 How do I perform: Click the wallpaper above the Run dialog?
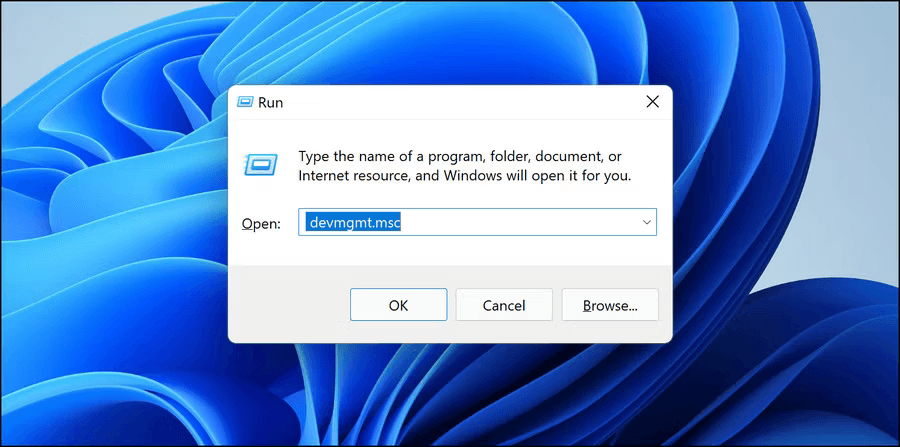coord(450,43)
